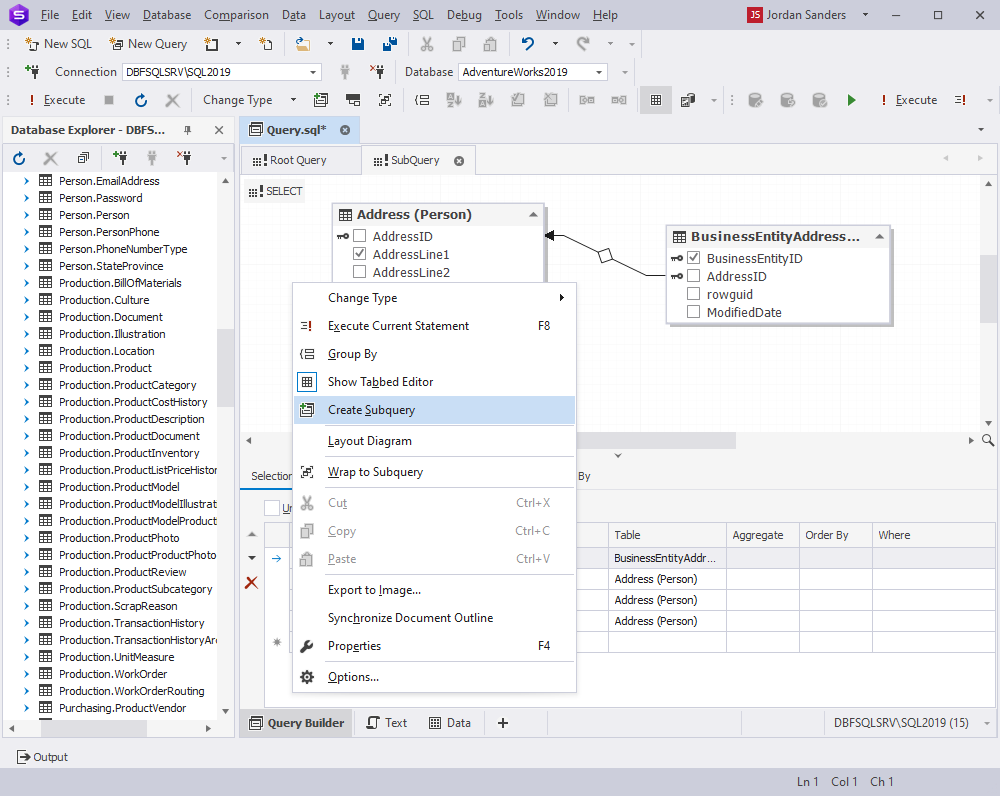Click the green Run arrow icon

click(x=851, y=100)
